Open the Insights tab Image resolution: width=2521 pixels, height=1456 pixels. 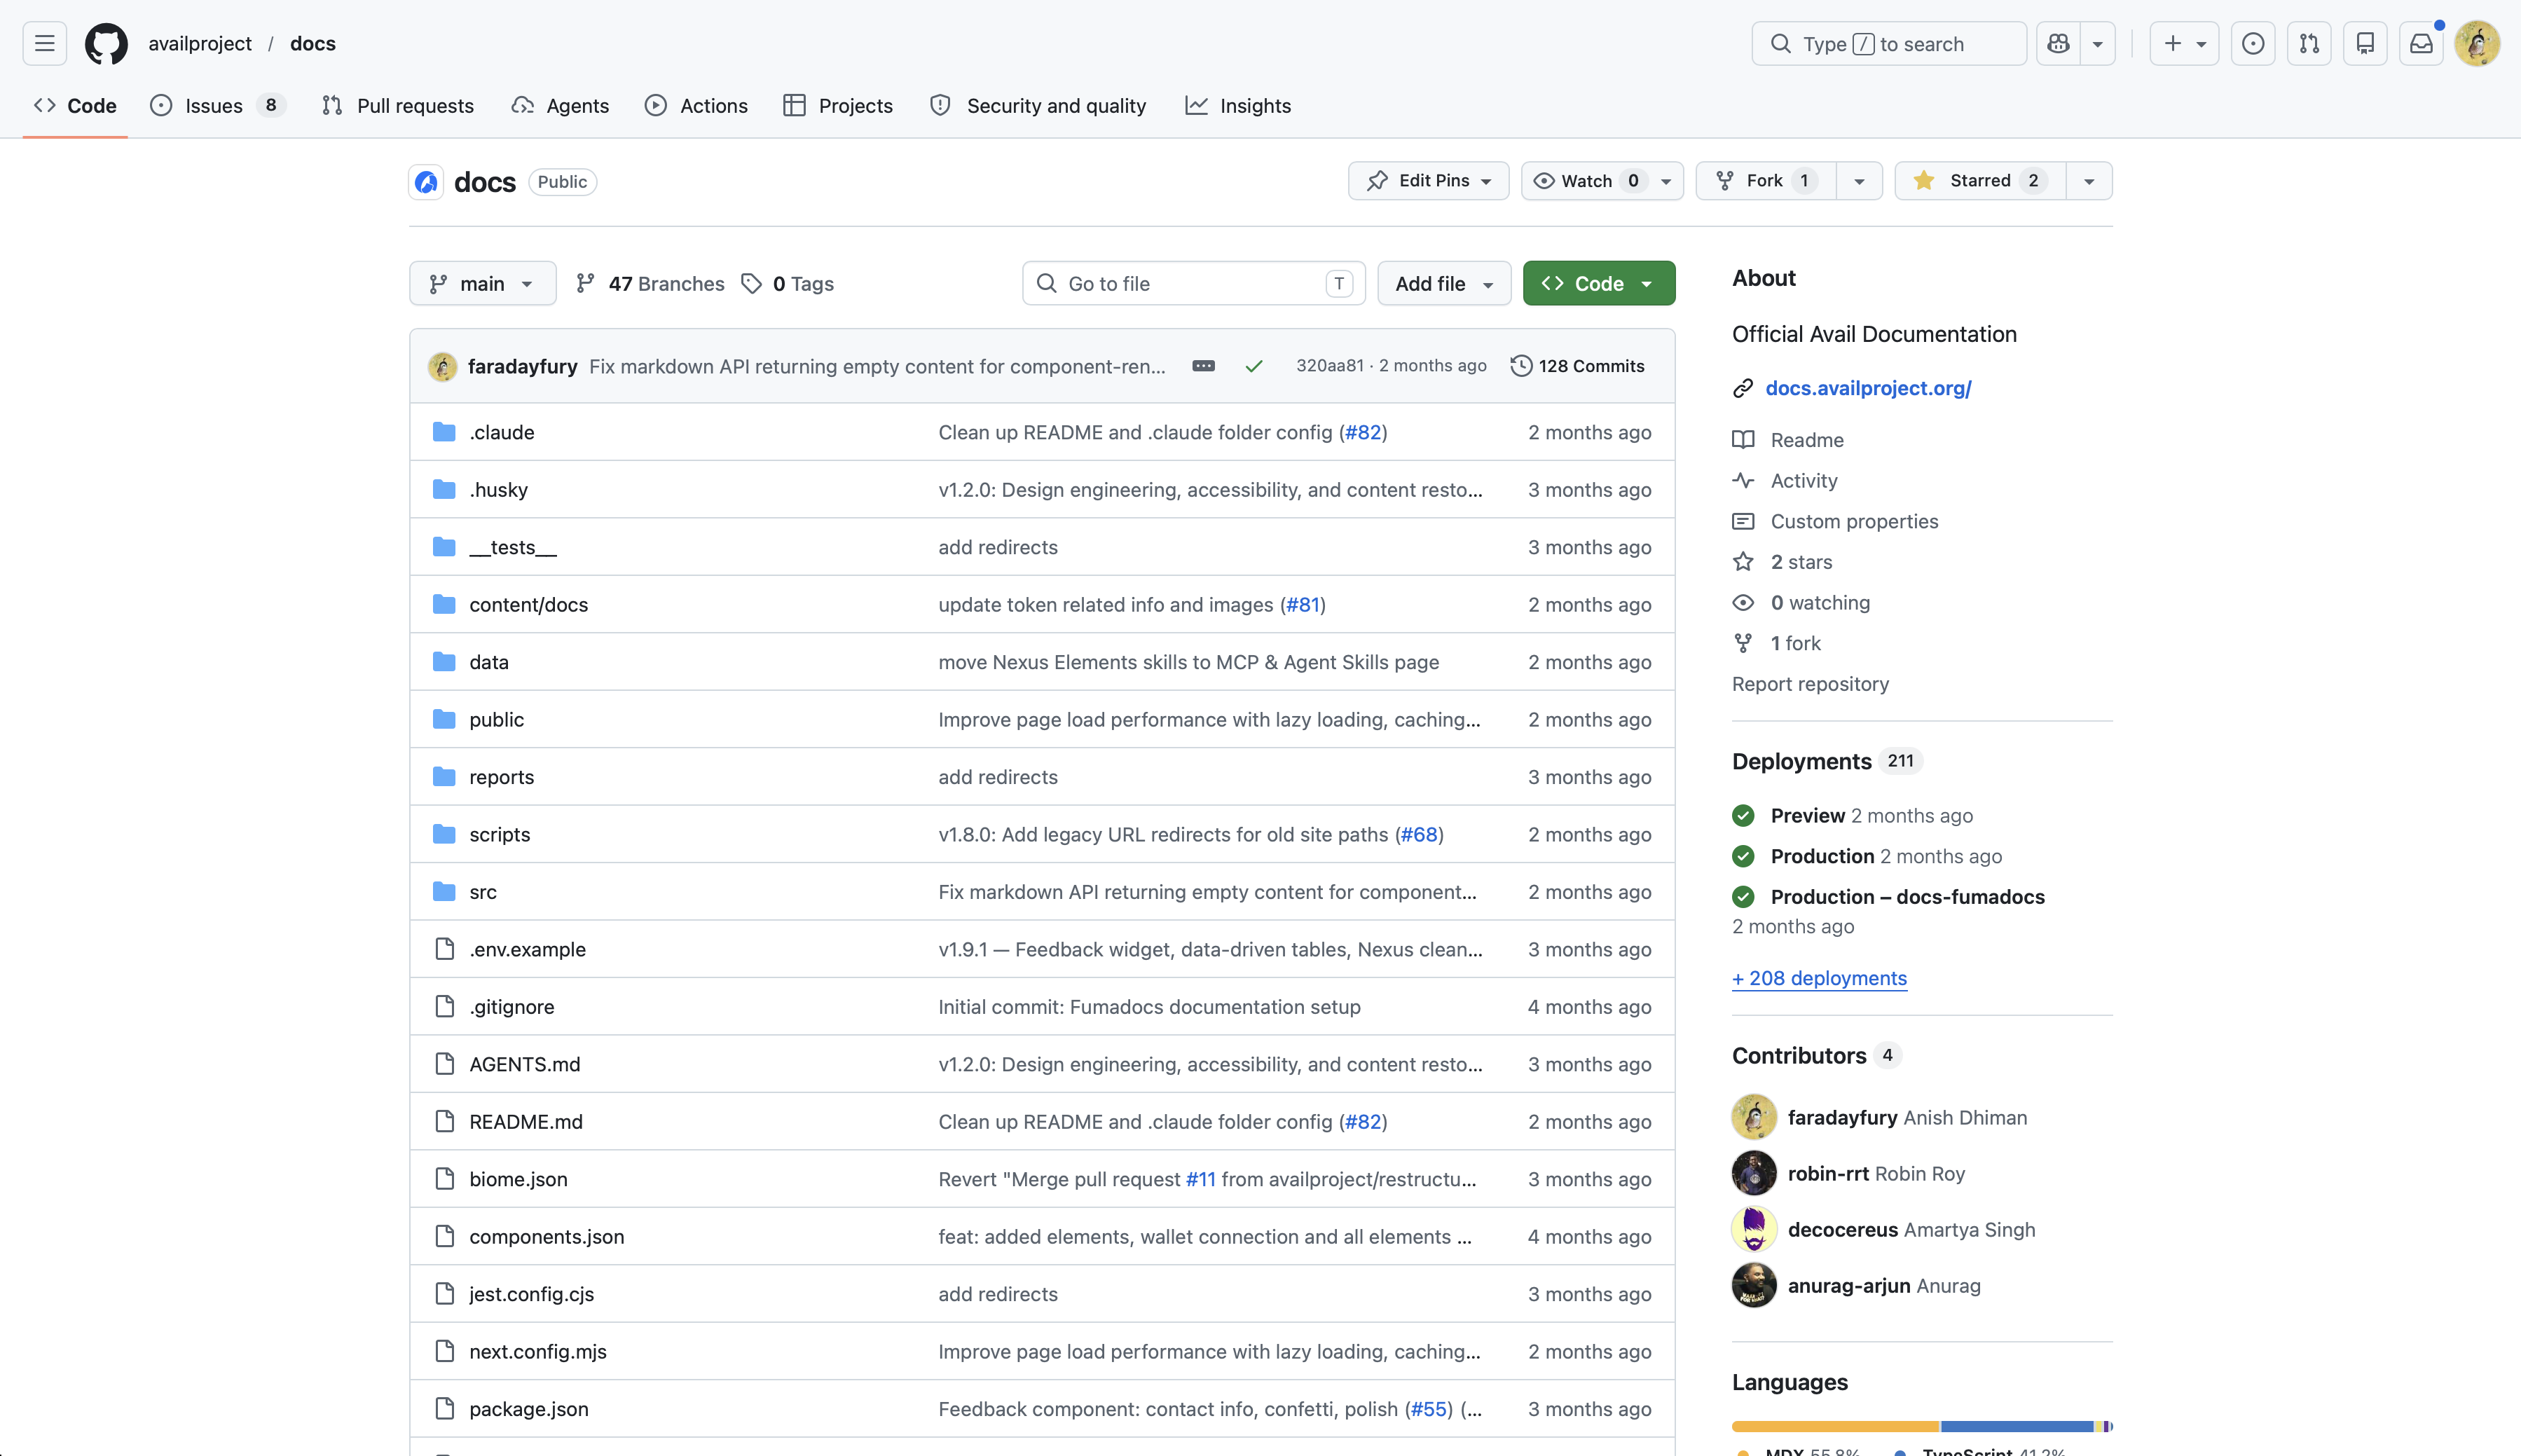1238,106
